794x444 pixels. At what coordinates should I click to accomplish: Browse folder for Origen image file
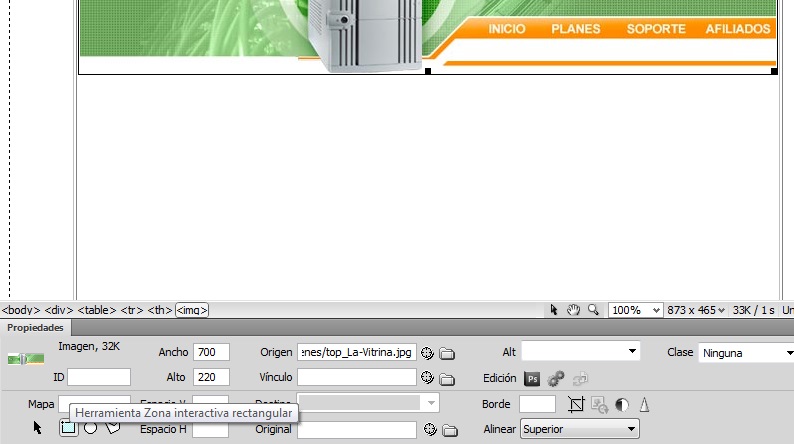[447, 353]
